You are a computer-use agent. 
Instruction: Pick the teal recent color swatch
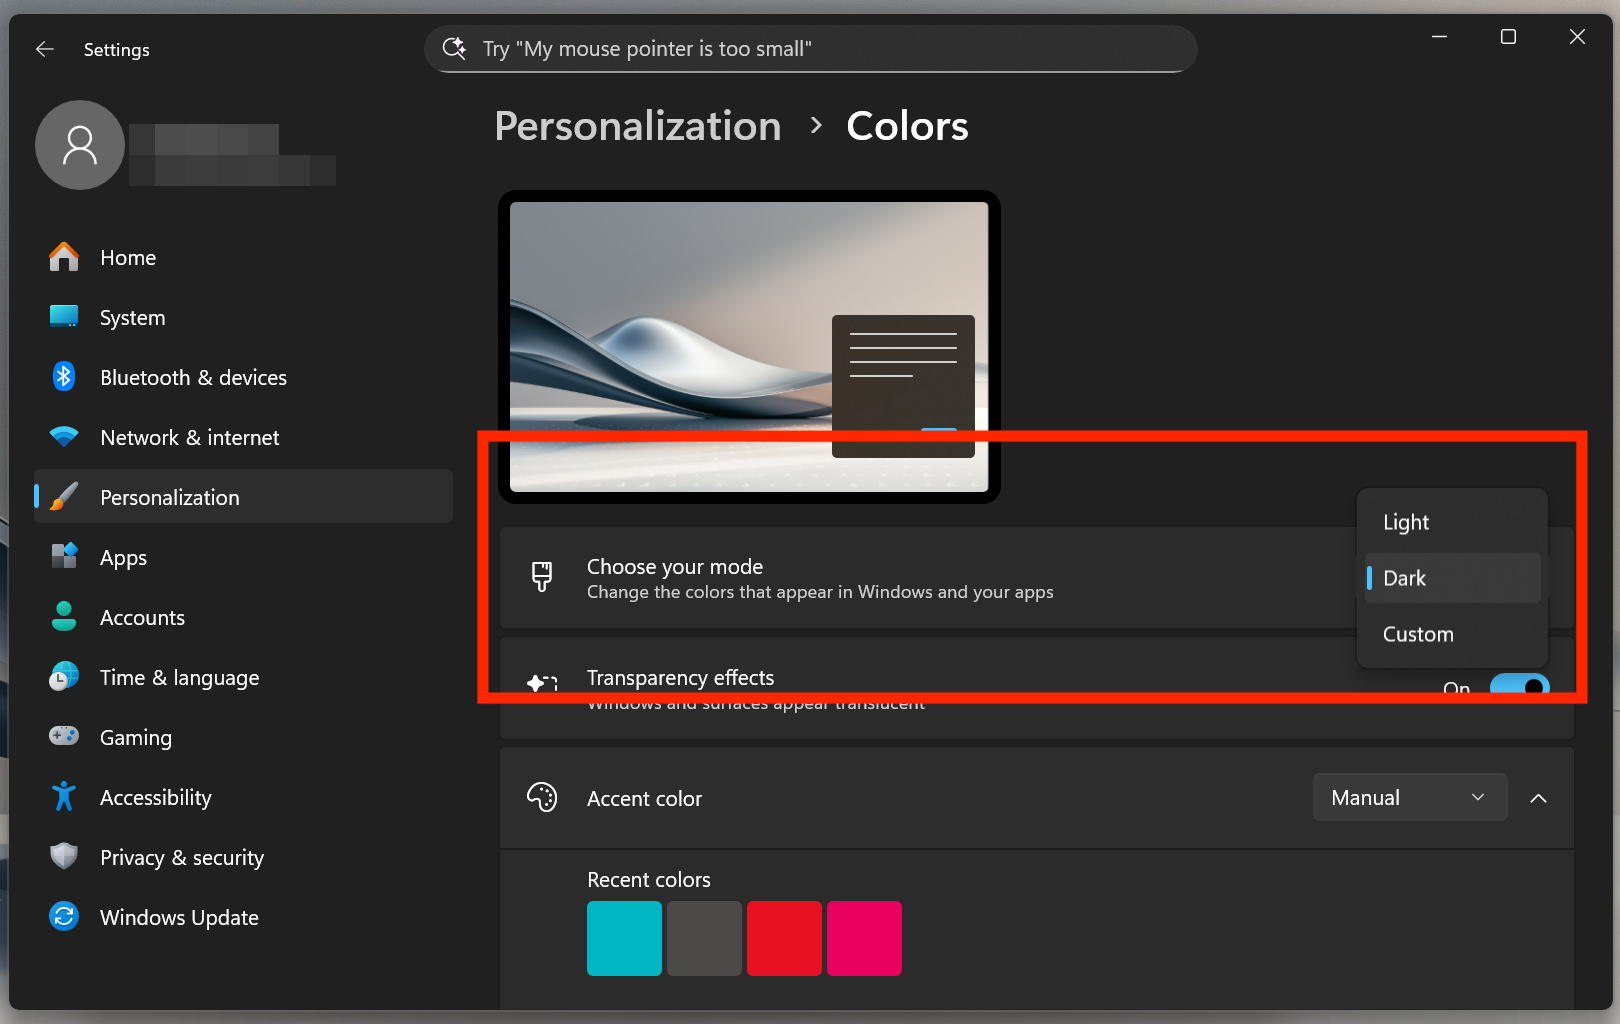pyautogui.click(x=624, y=938)
